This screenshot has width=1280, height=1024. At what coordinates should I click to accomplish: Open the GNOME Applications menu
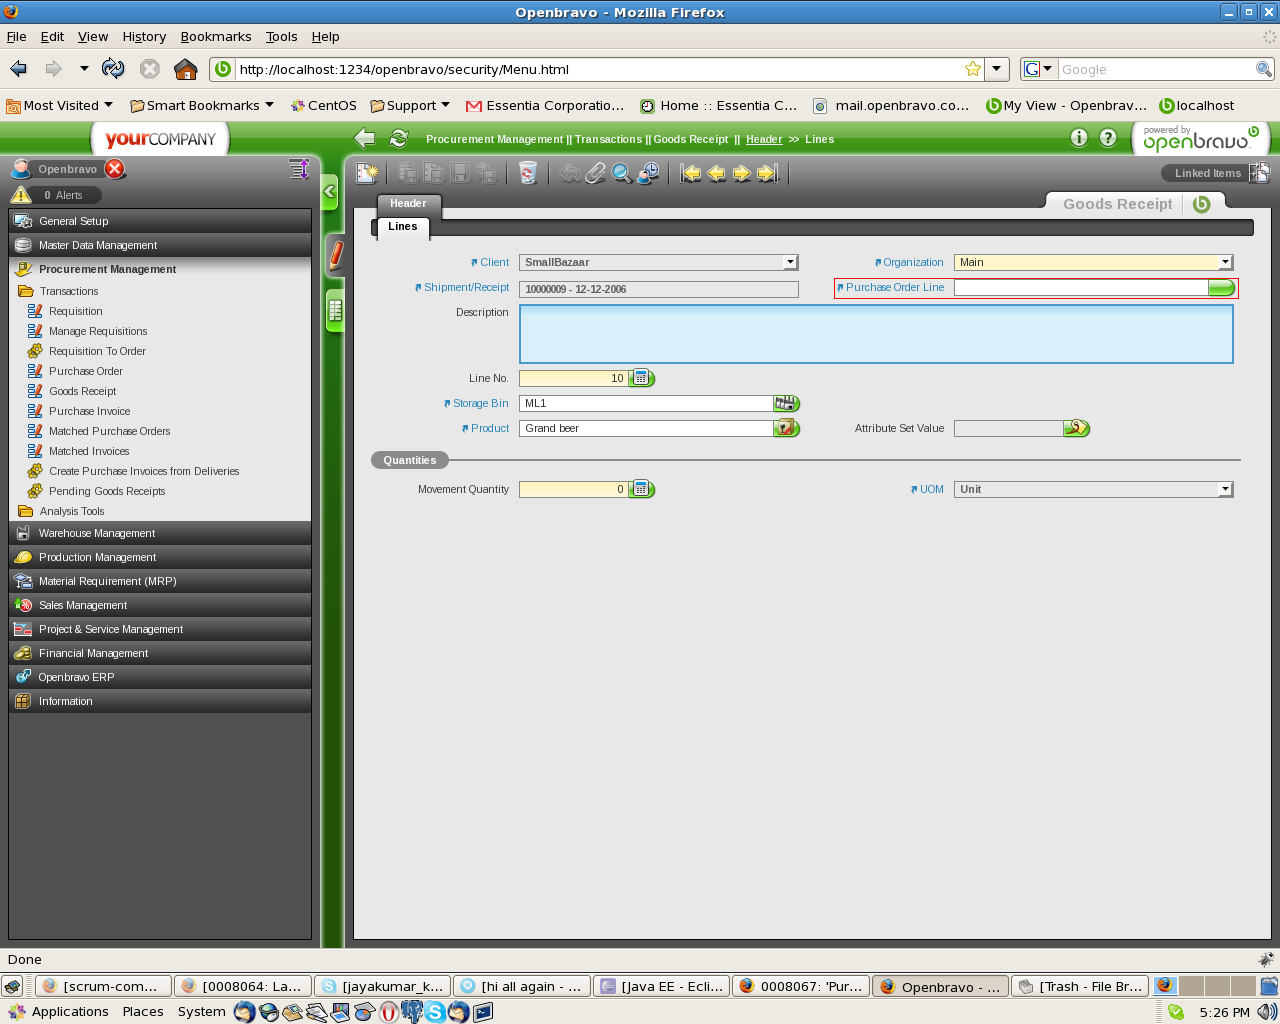click(x=59, y=1012)
